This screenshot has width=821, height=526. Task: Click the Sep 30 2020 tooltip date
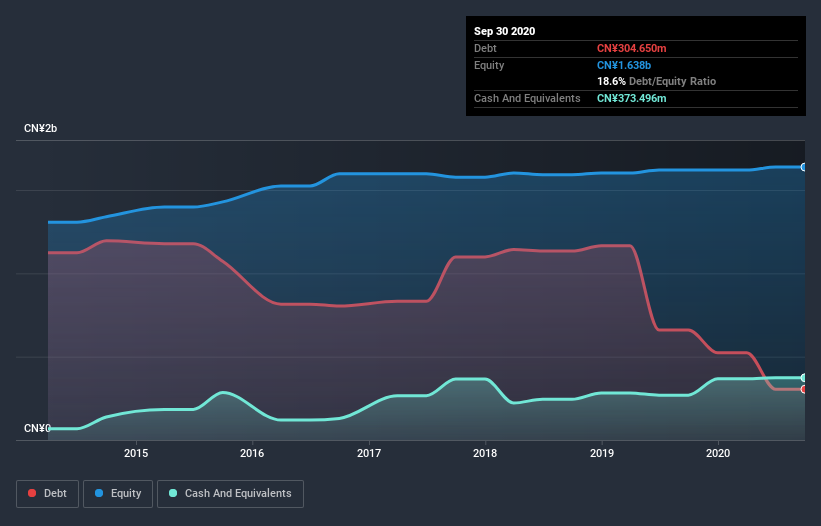pyautogui.click(x=505, y=31)
